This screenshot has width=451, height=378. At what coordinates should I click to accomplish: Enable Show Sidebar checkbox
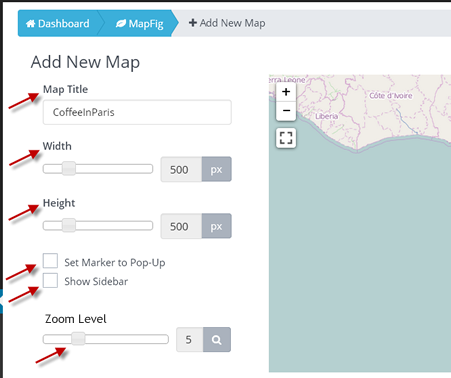pyautogui.click(x=50, y=280)
